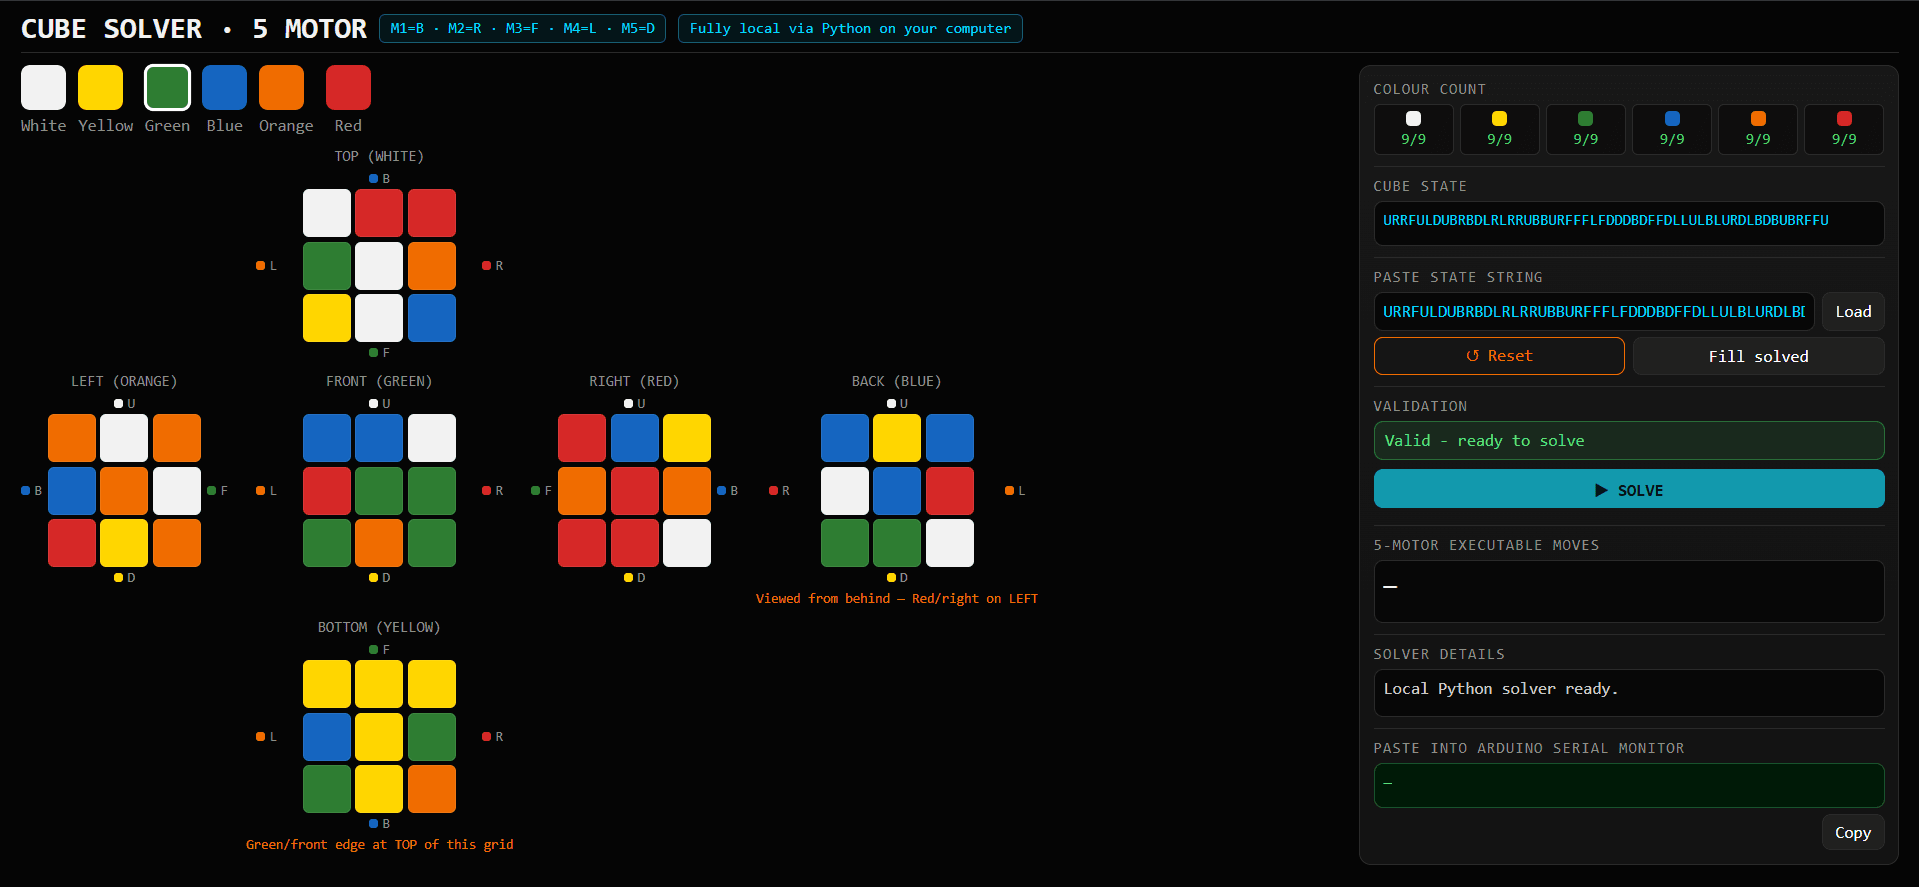The image size is (1919, 887).
Task: Click the red 9/9 colour count cell
Action: 1844,129
